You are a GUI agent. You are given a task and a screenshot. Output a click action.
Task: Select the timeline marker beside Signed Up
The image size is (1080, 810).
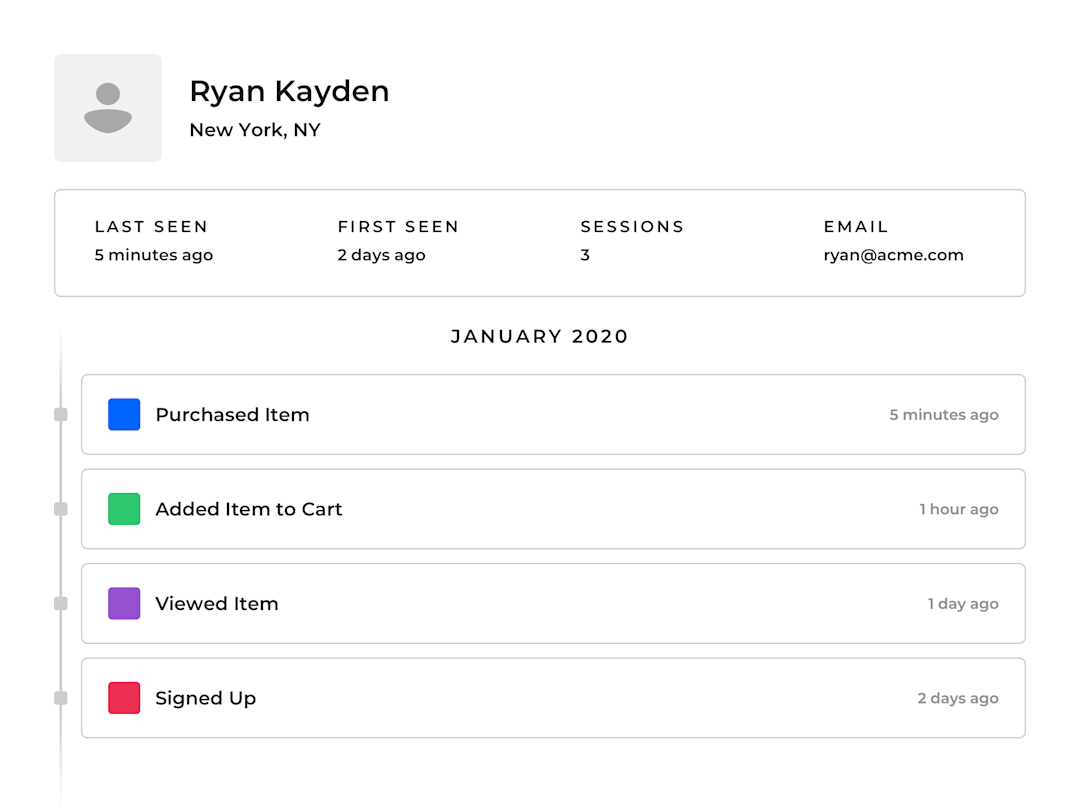(x=61, y=698)
